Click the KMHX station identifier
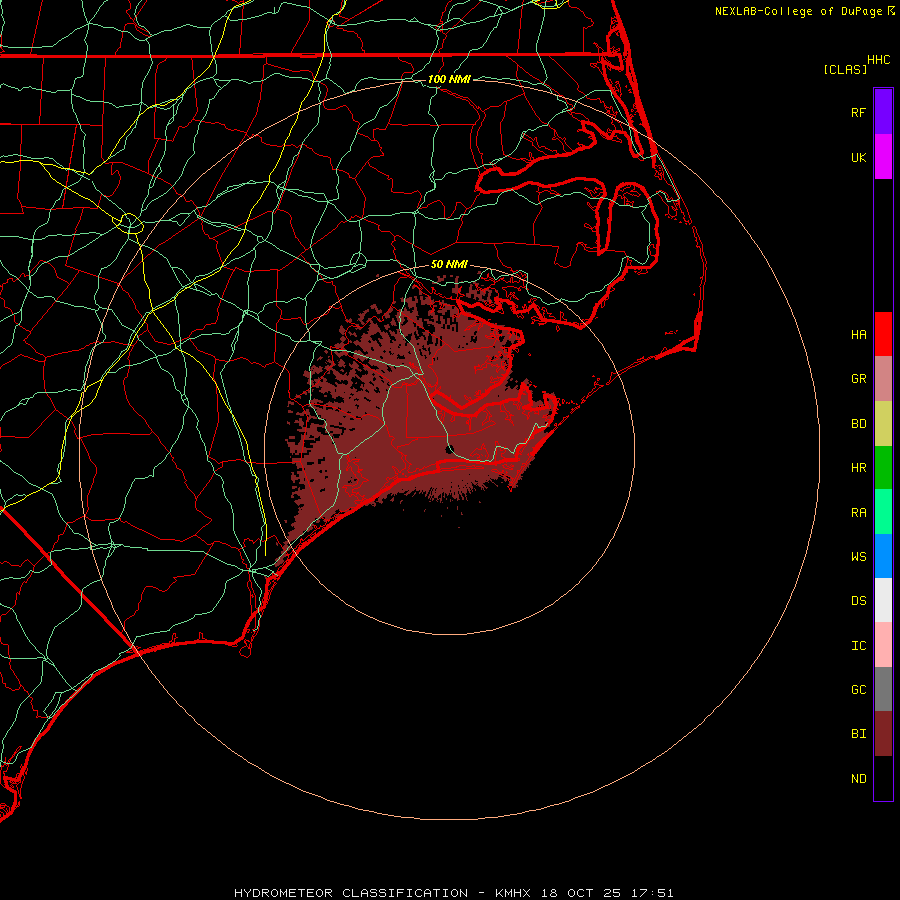The height and width of the screenshot is (900, 900). pyautogui.click(x=513, y=893)
